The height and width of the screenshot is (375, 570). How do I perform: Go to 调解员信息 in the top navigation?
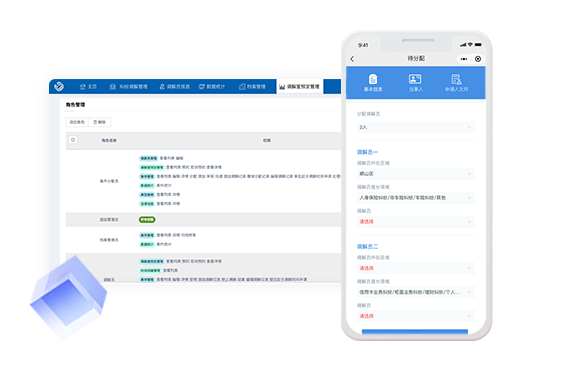(x=174, y=86)
